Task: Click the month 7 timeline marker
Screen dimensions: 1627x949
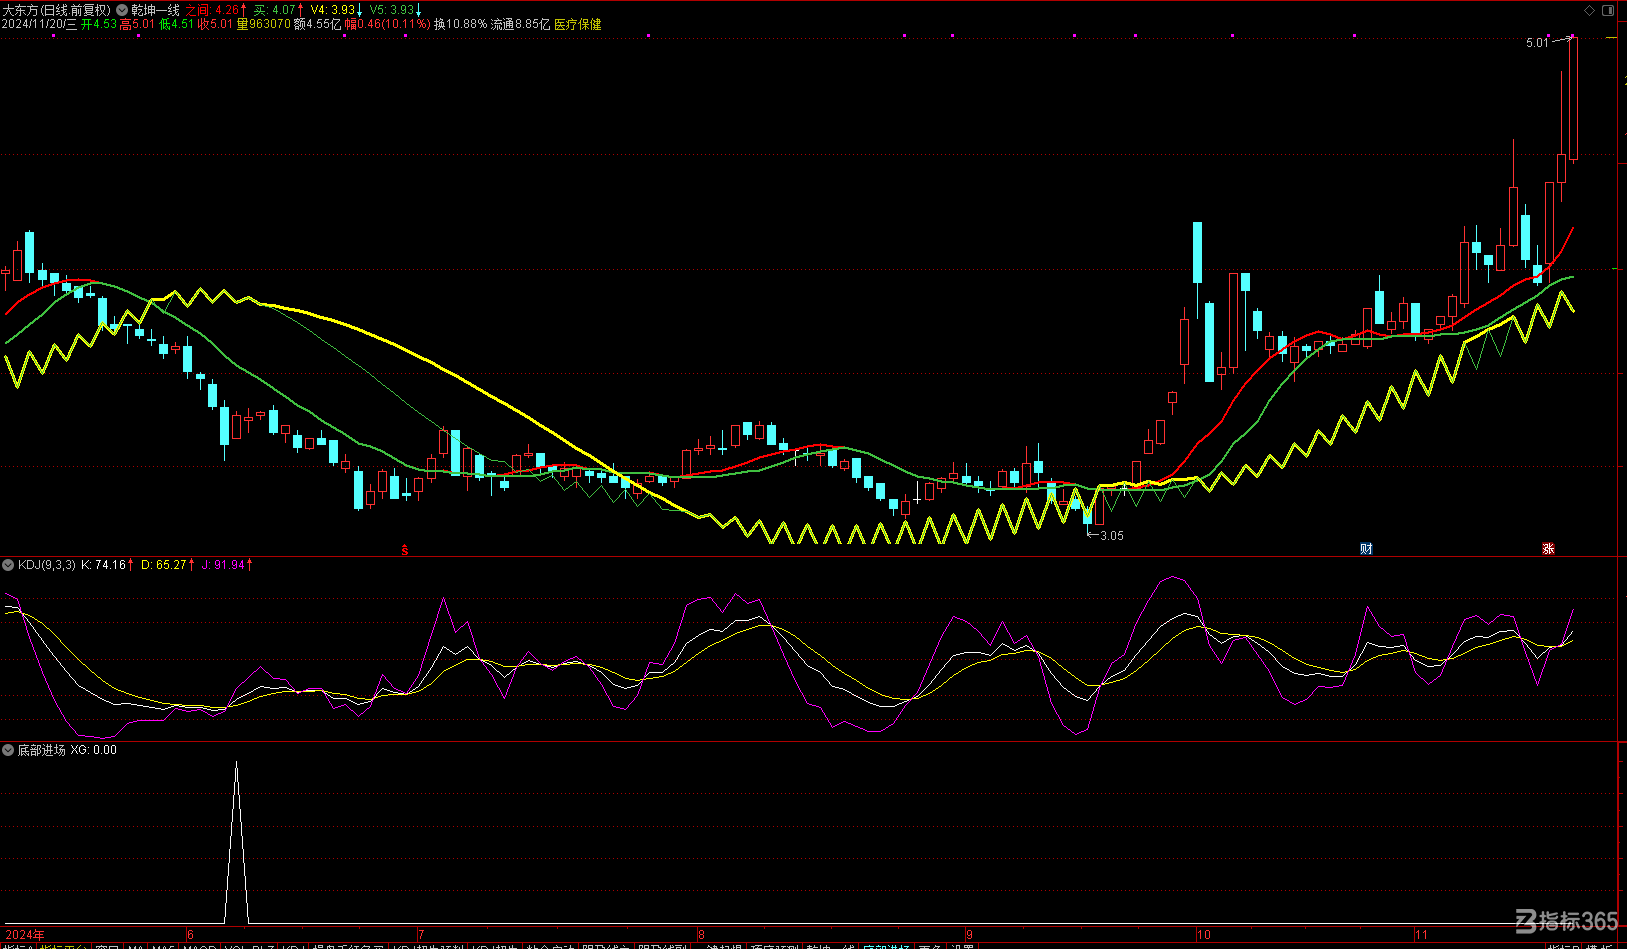Action: click(421, 935)
